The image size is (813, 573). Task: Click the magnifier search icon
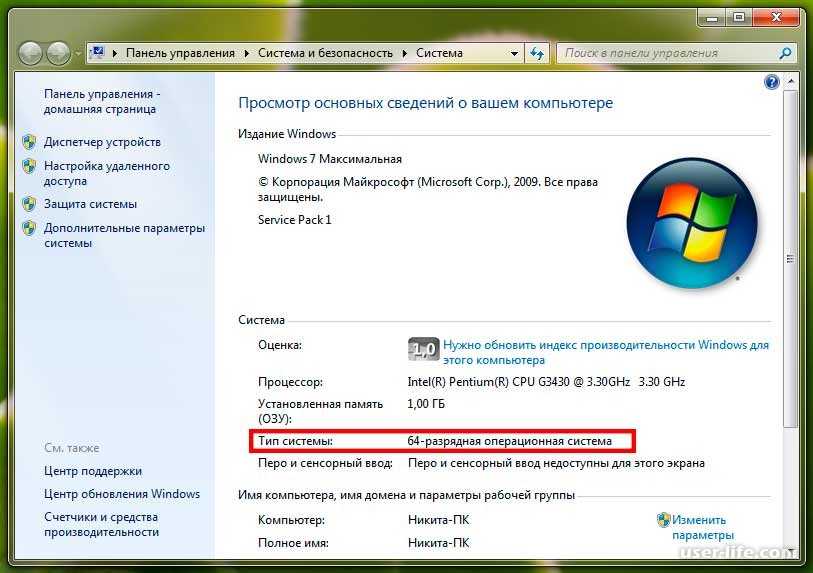[786, 53]
